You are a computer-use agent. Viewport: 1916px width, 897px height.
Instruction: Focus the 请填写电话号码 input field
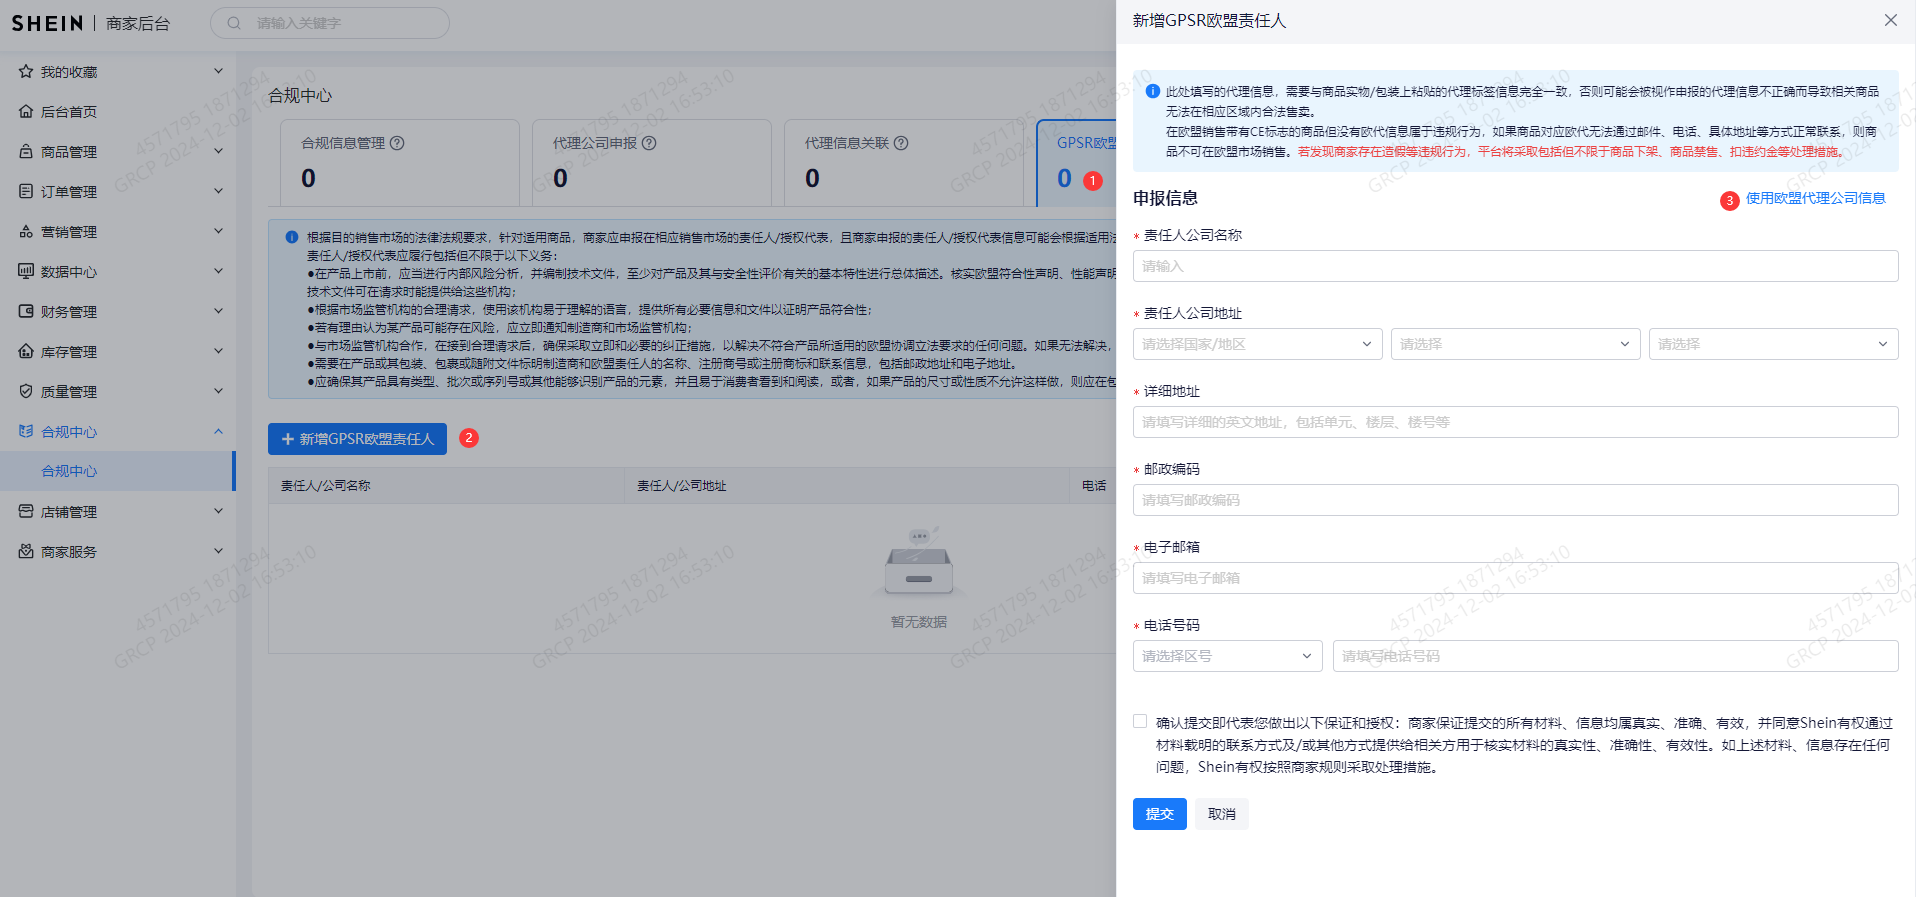(1615, 656)
